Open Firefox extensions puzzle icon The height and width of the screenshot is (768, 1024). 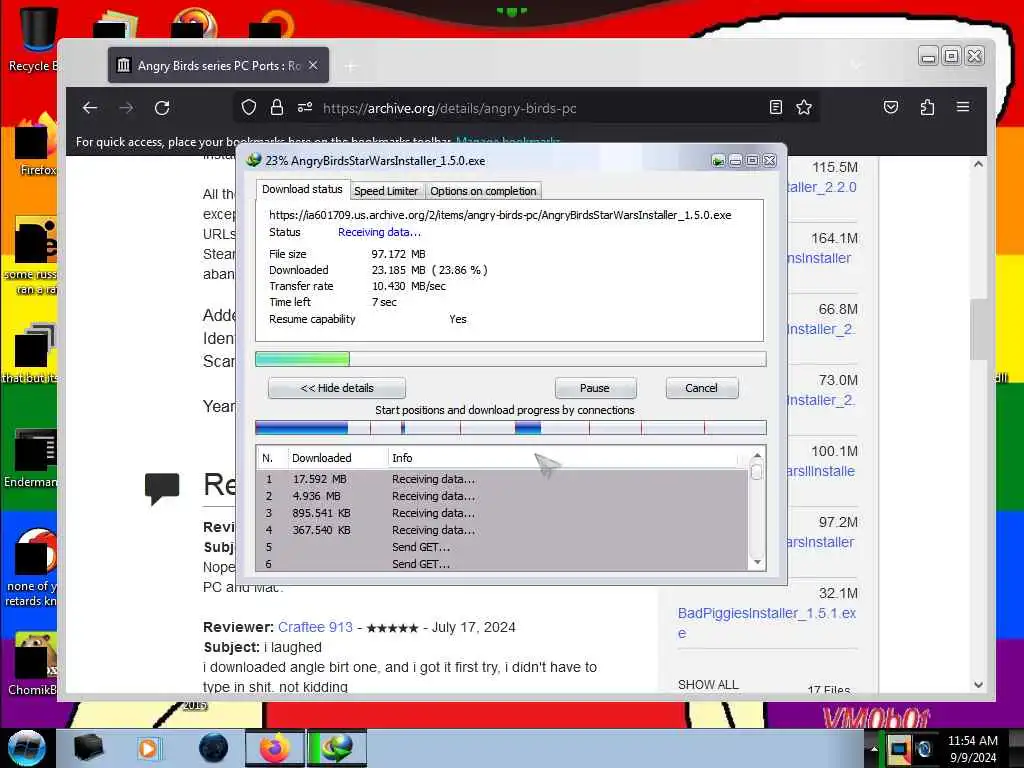coord(927,107)
